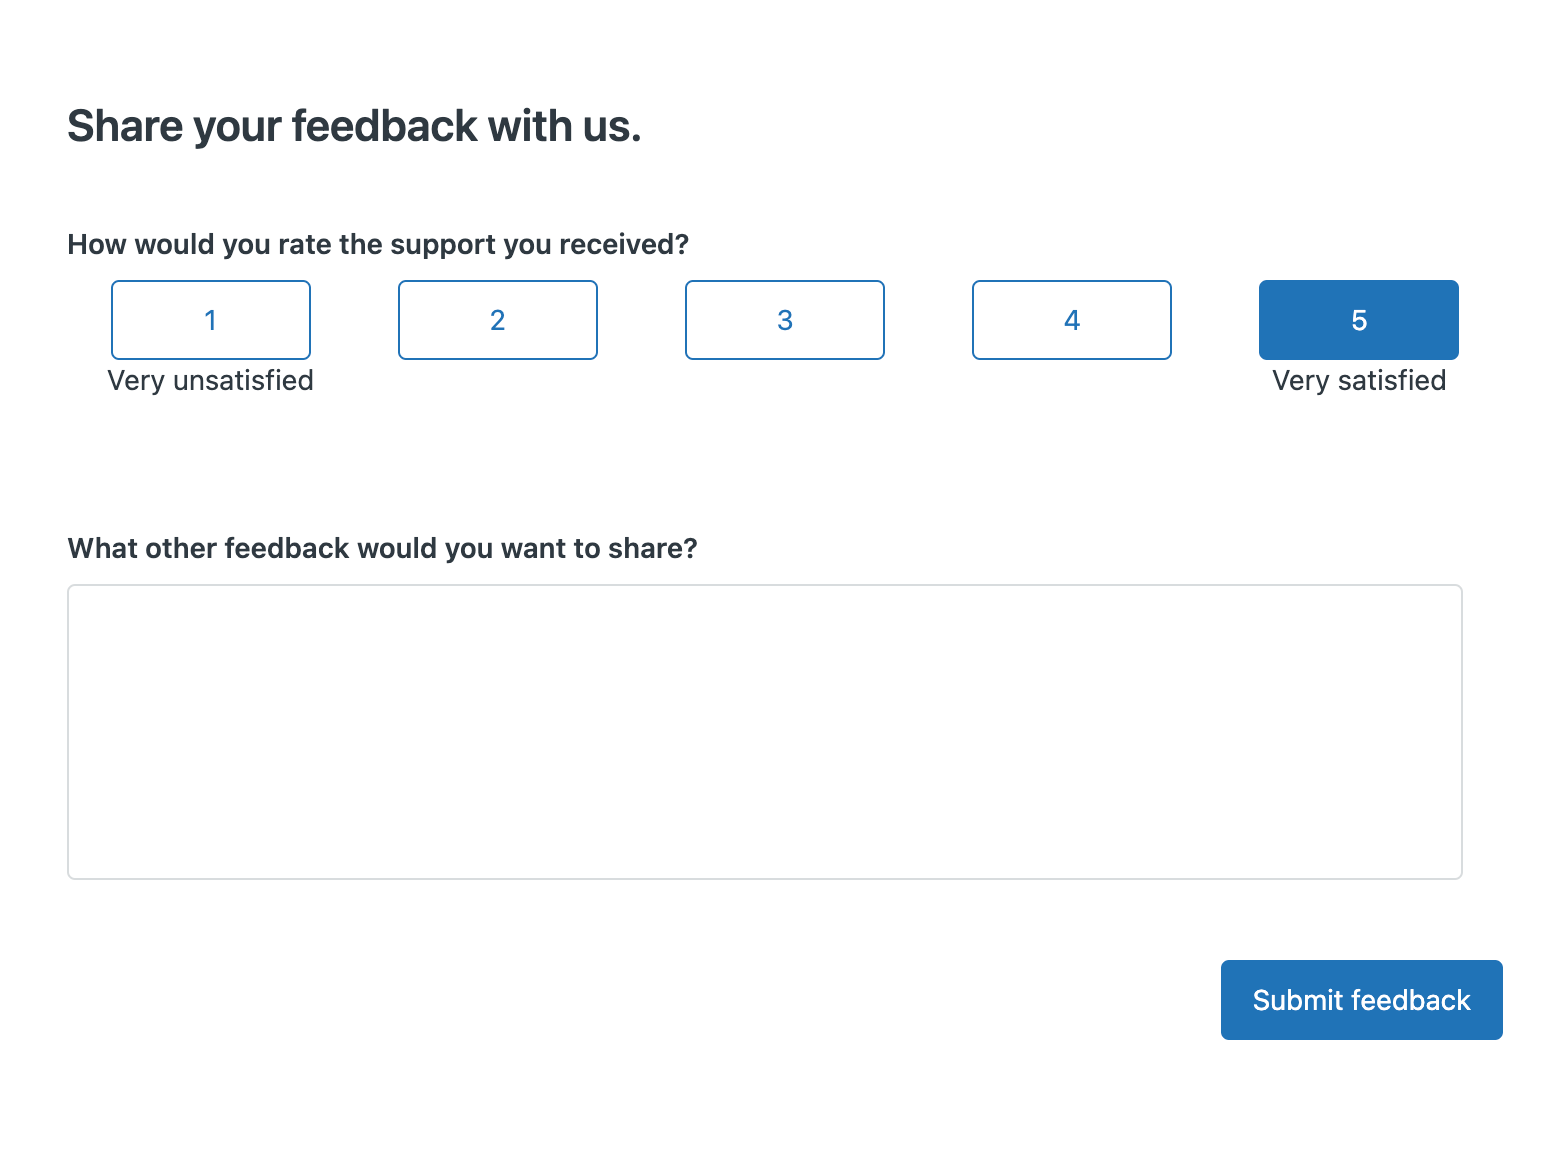Pick the middle option of the rating scale
Viewport: 1554px width, 1154px height.
coord(785,320)
